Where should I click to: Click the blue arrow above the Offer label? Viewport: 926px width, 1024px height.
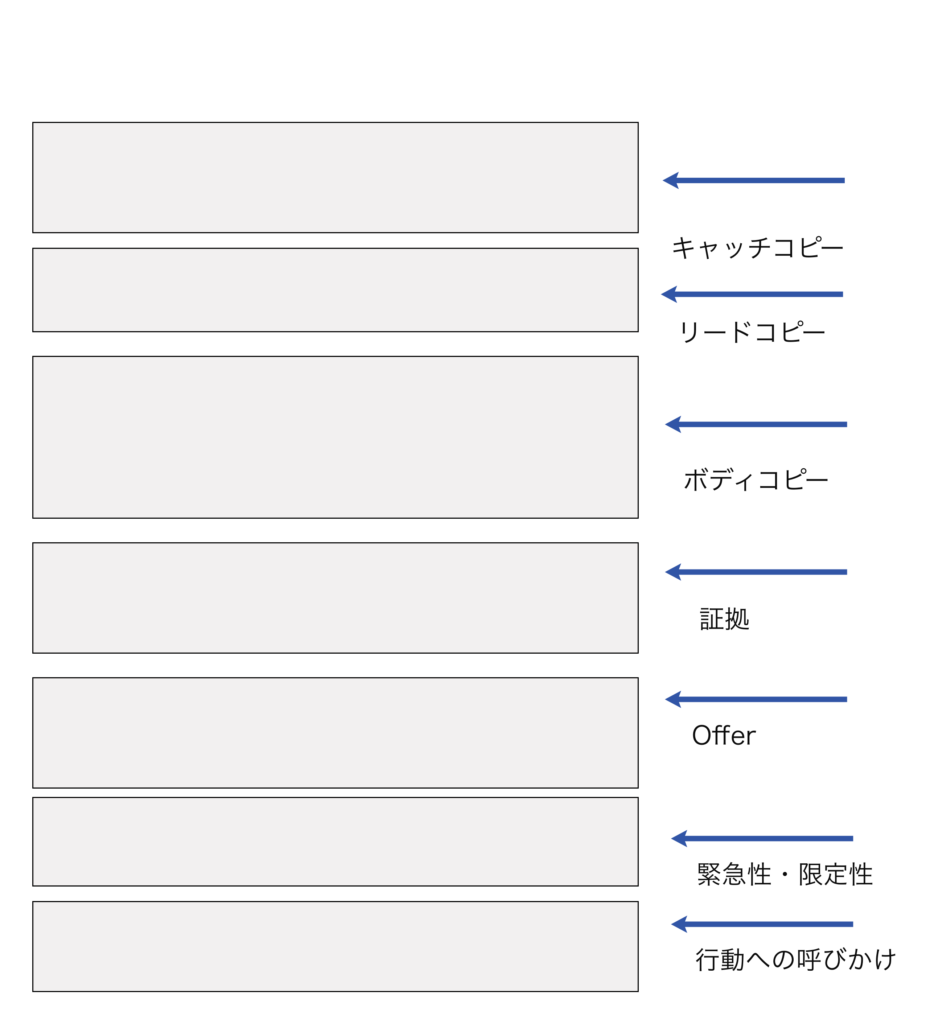[x=756, y=699]
